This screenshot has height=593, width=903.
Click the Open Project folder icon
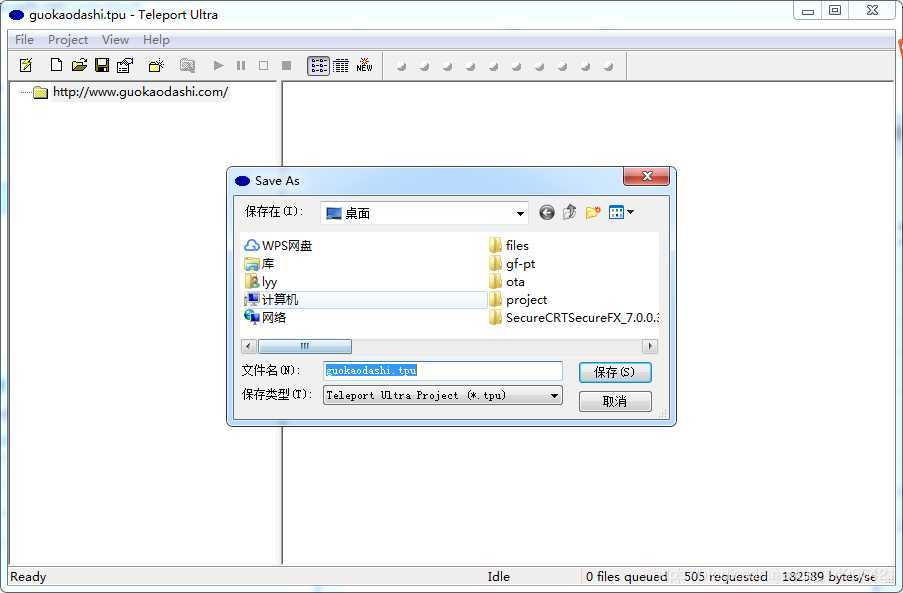(x=79, y=65)
